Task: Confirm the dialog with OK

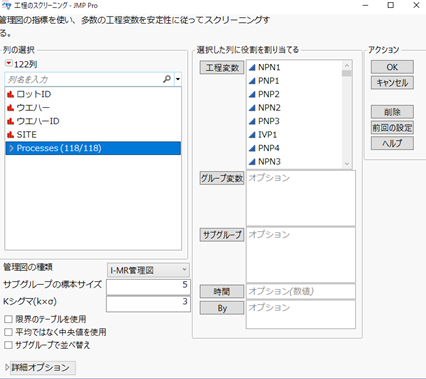Action: pos(392,67)
